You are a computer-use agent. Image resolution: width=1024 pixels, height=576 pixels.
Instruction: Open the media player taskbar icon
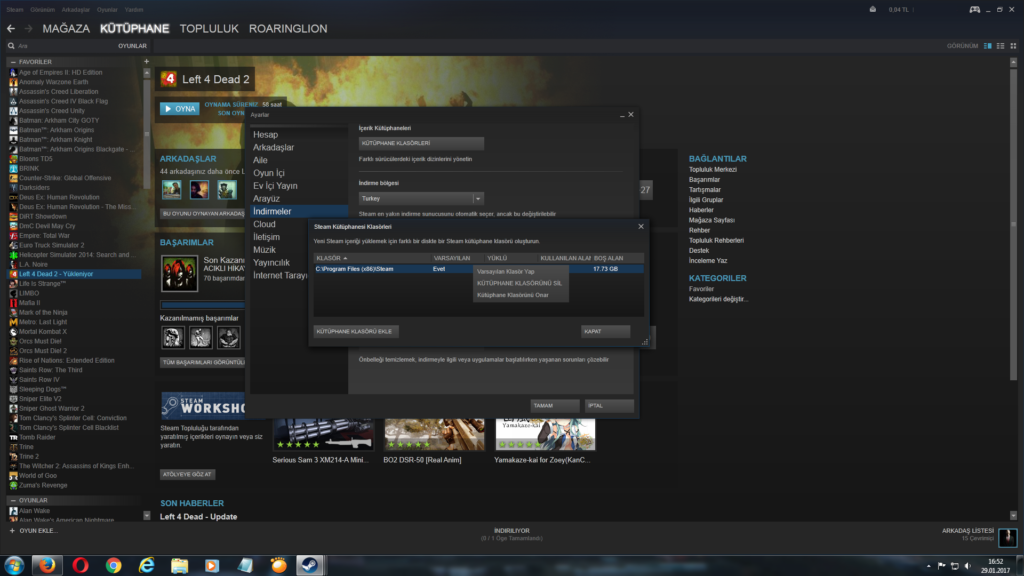click(212, 565)
